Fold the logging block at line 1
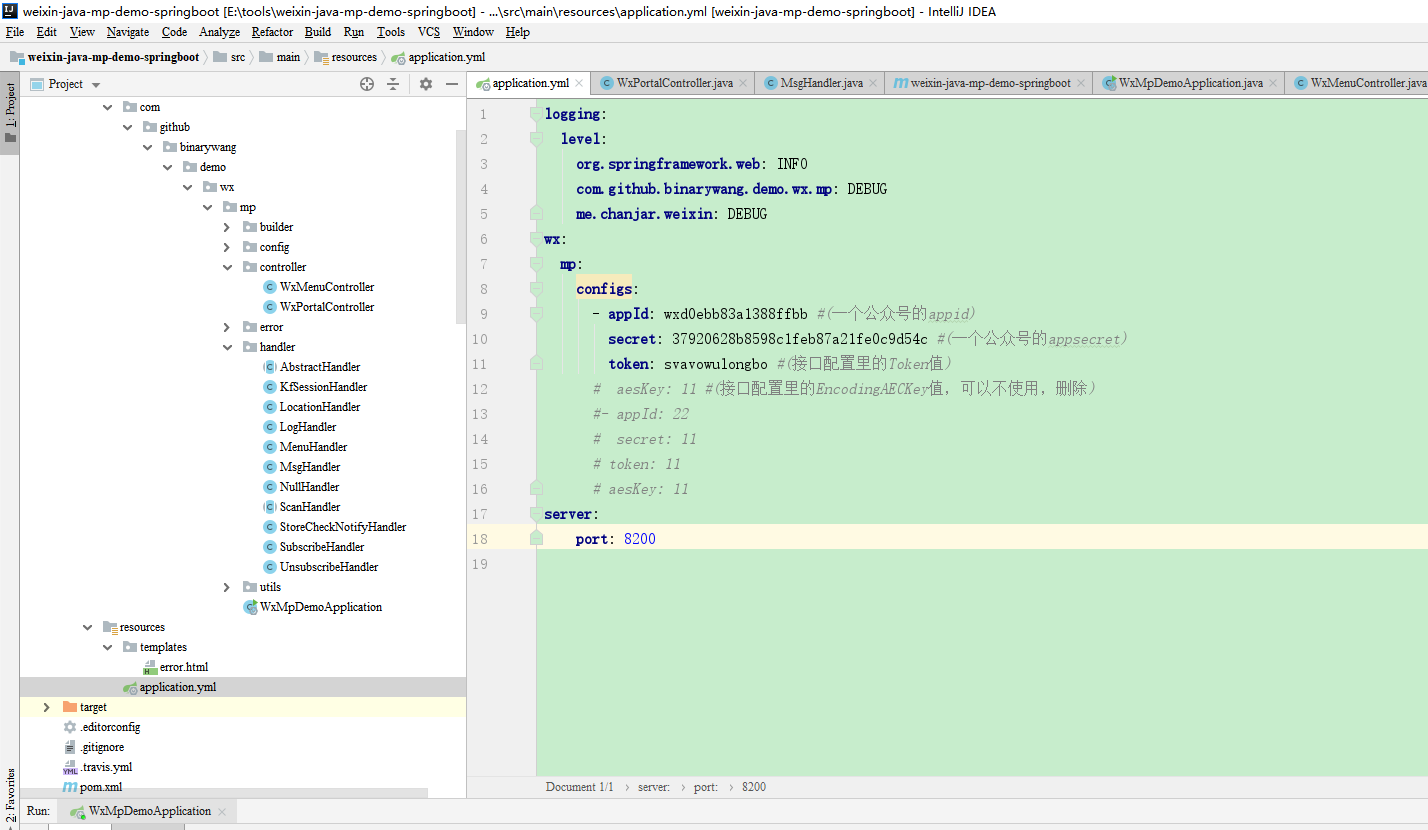Image resolution: width=1428 pixels, height=830 pixels. tap(536, 114)
